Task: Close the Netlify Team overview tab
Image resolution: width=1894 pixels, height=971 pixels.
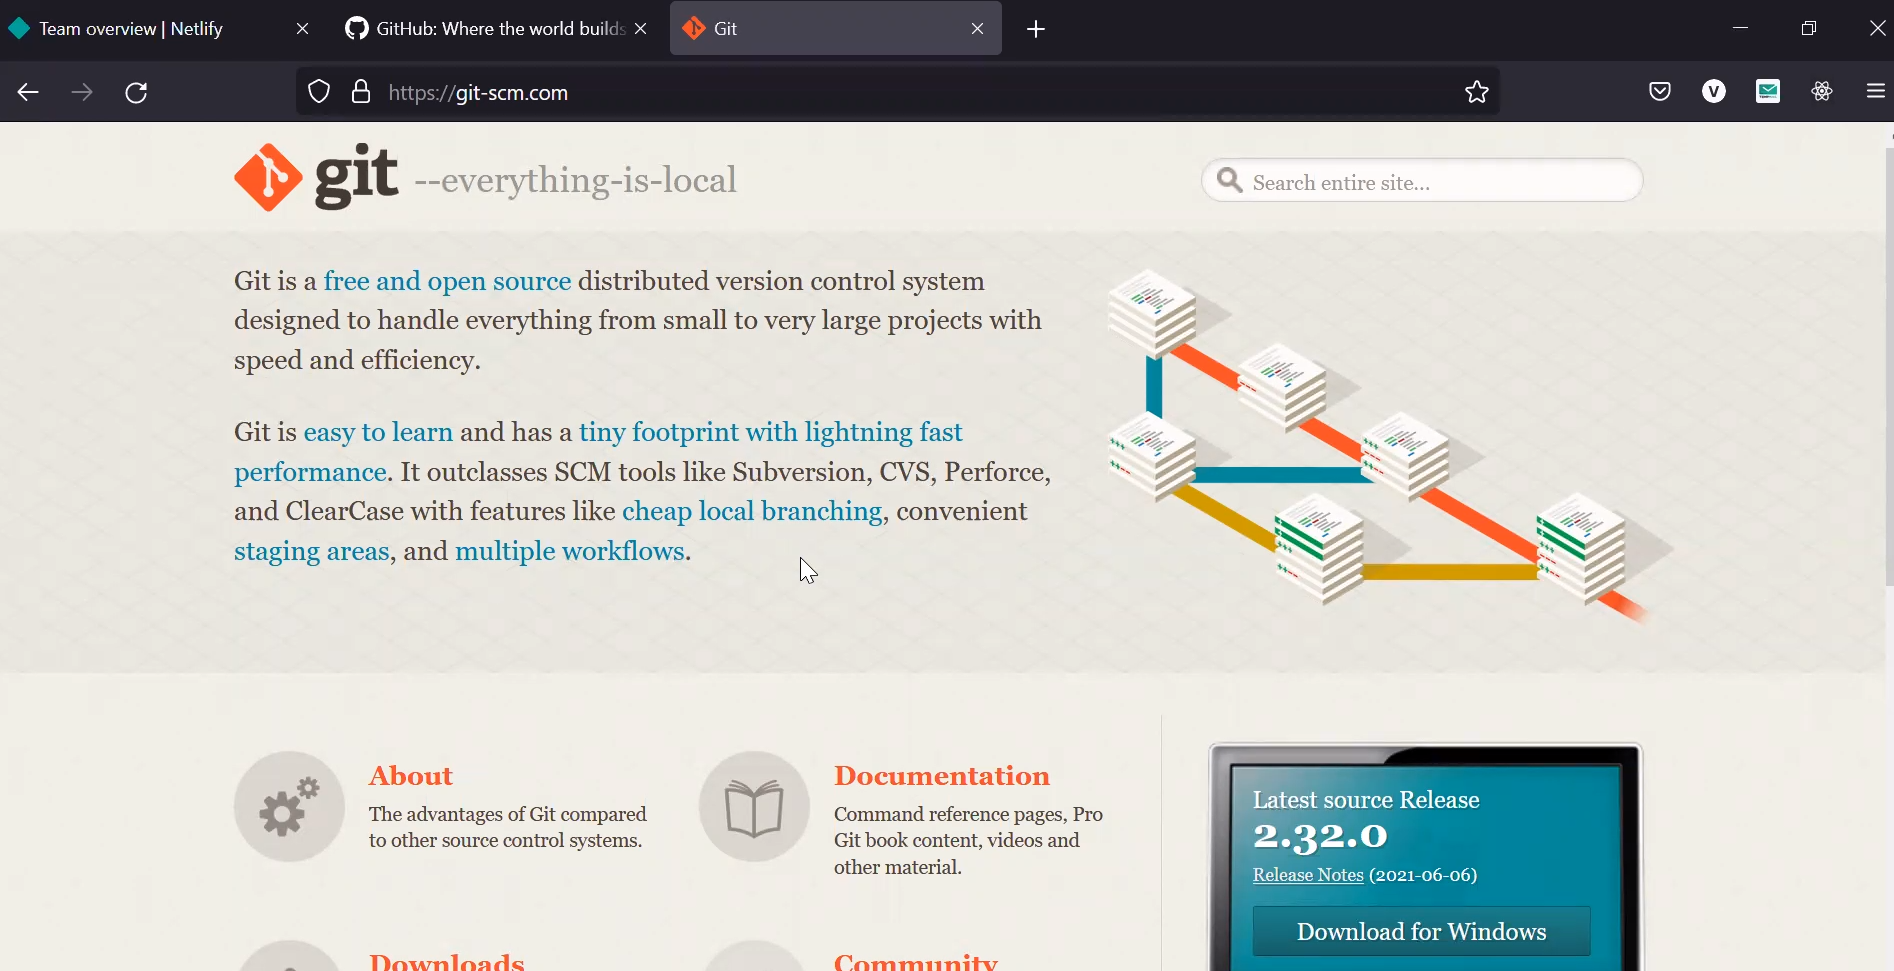Action: coord(302,29)
